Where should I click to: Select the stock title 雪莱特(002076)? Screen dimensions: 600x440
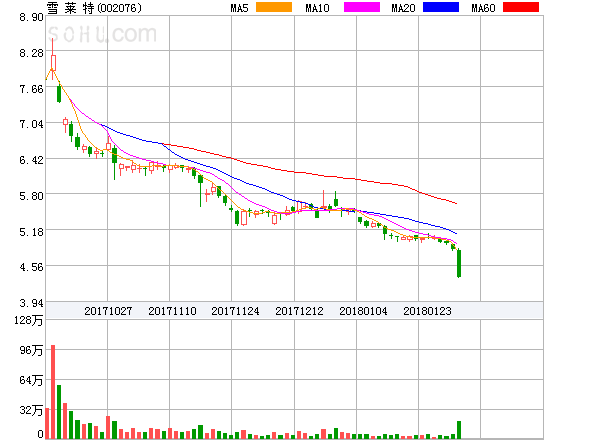[x=94, y=8]
